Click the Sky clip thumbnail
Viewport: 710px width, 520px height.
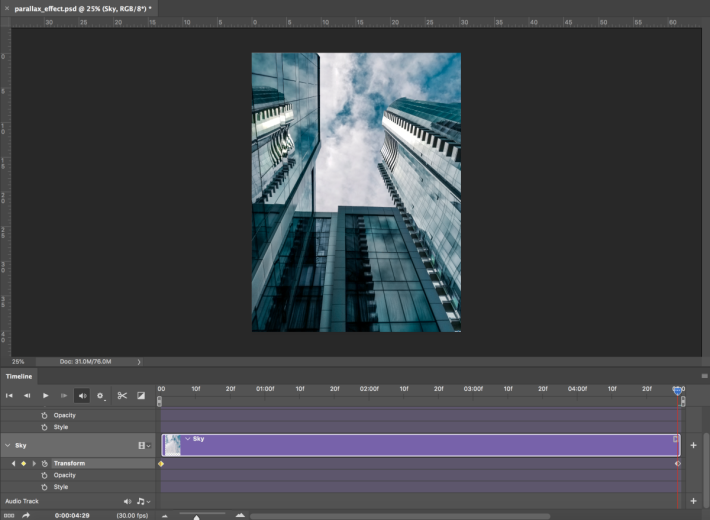172,445
